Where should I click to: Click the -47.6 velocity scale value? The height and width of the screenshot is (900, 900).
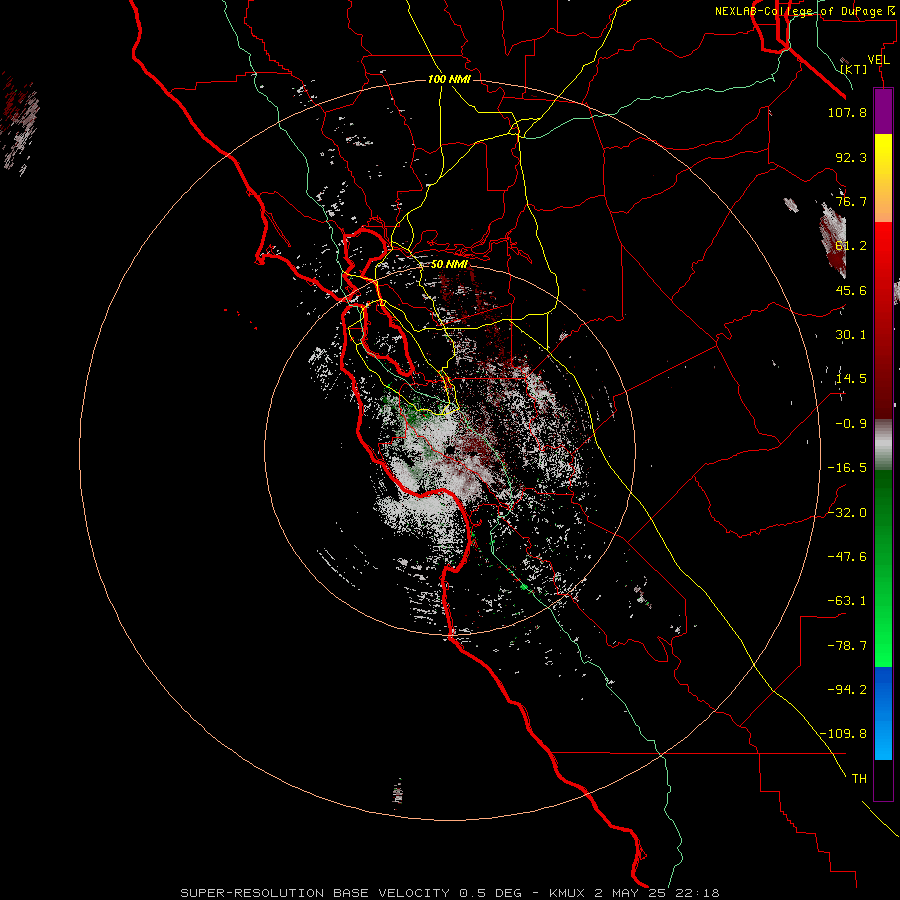(x=847, y=557)
